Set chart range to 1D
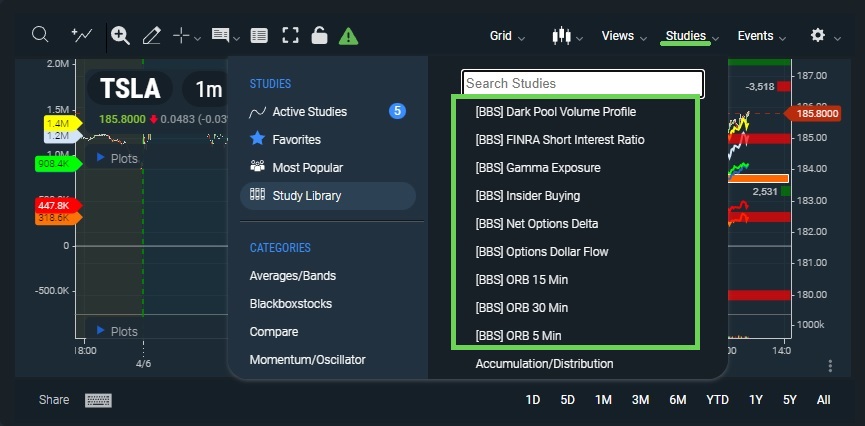 (533, 400)
